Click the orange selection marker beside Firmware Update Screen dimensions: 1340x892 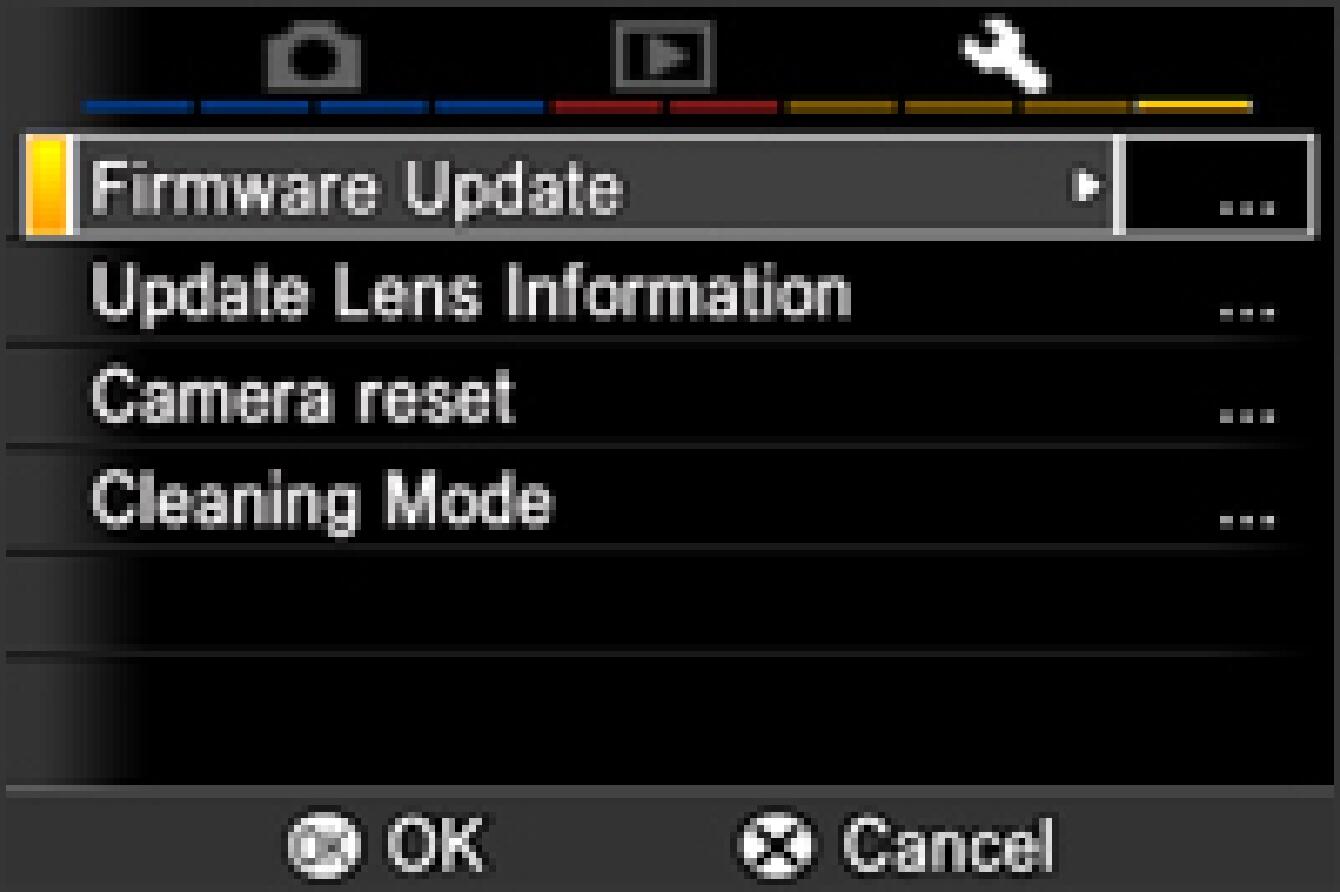pyautogui.click(x=46, y=187)
